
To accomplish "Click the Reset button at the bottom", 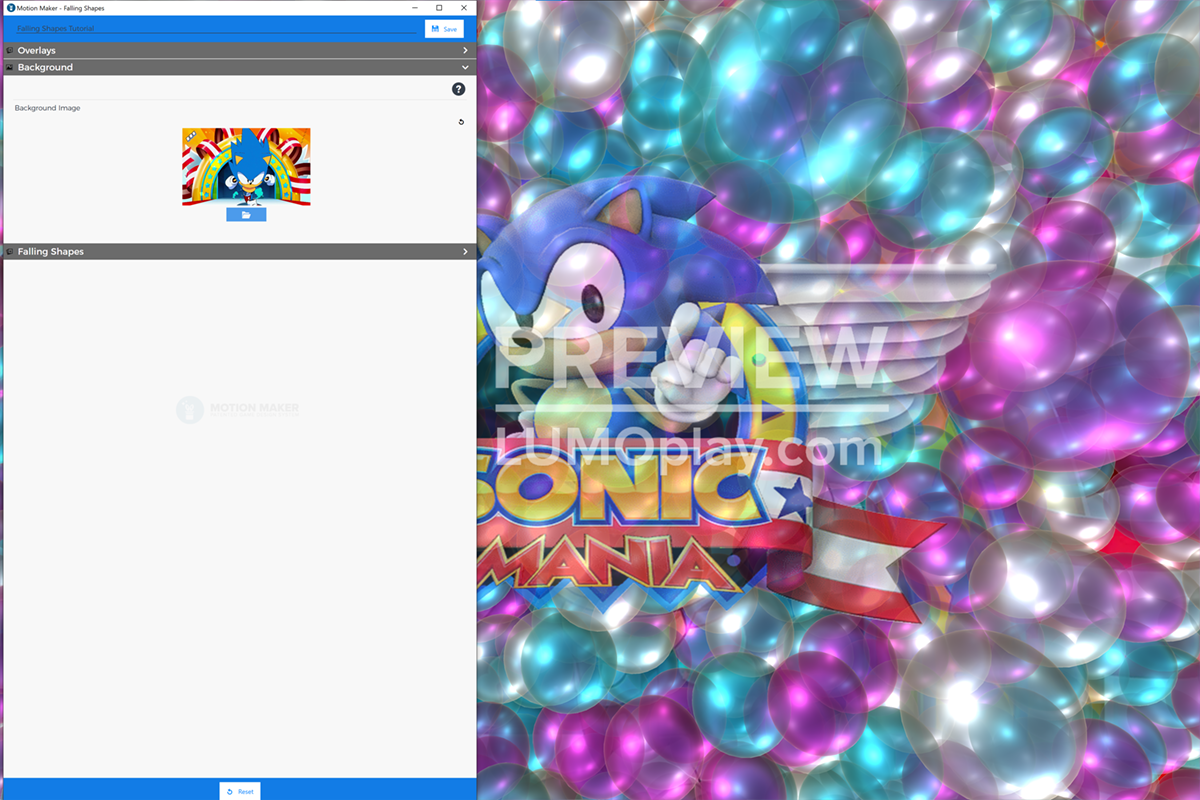I will pos(240,791).
